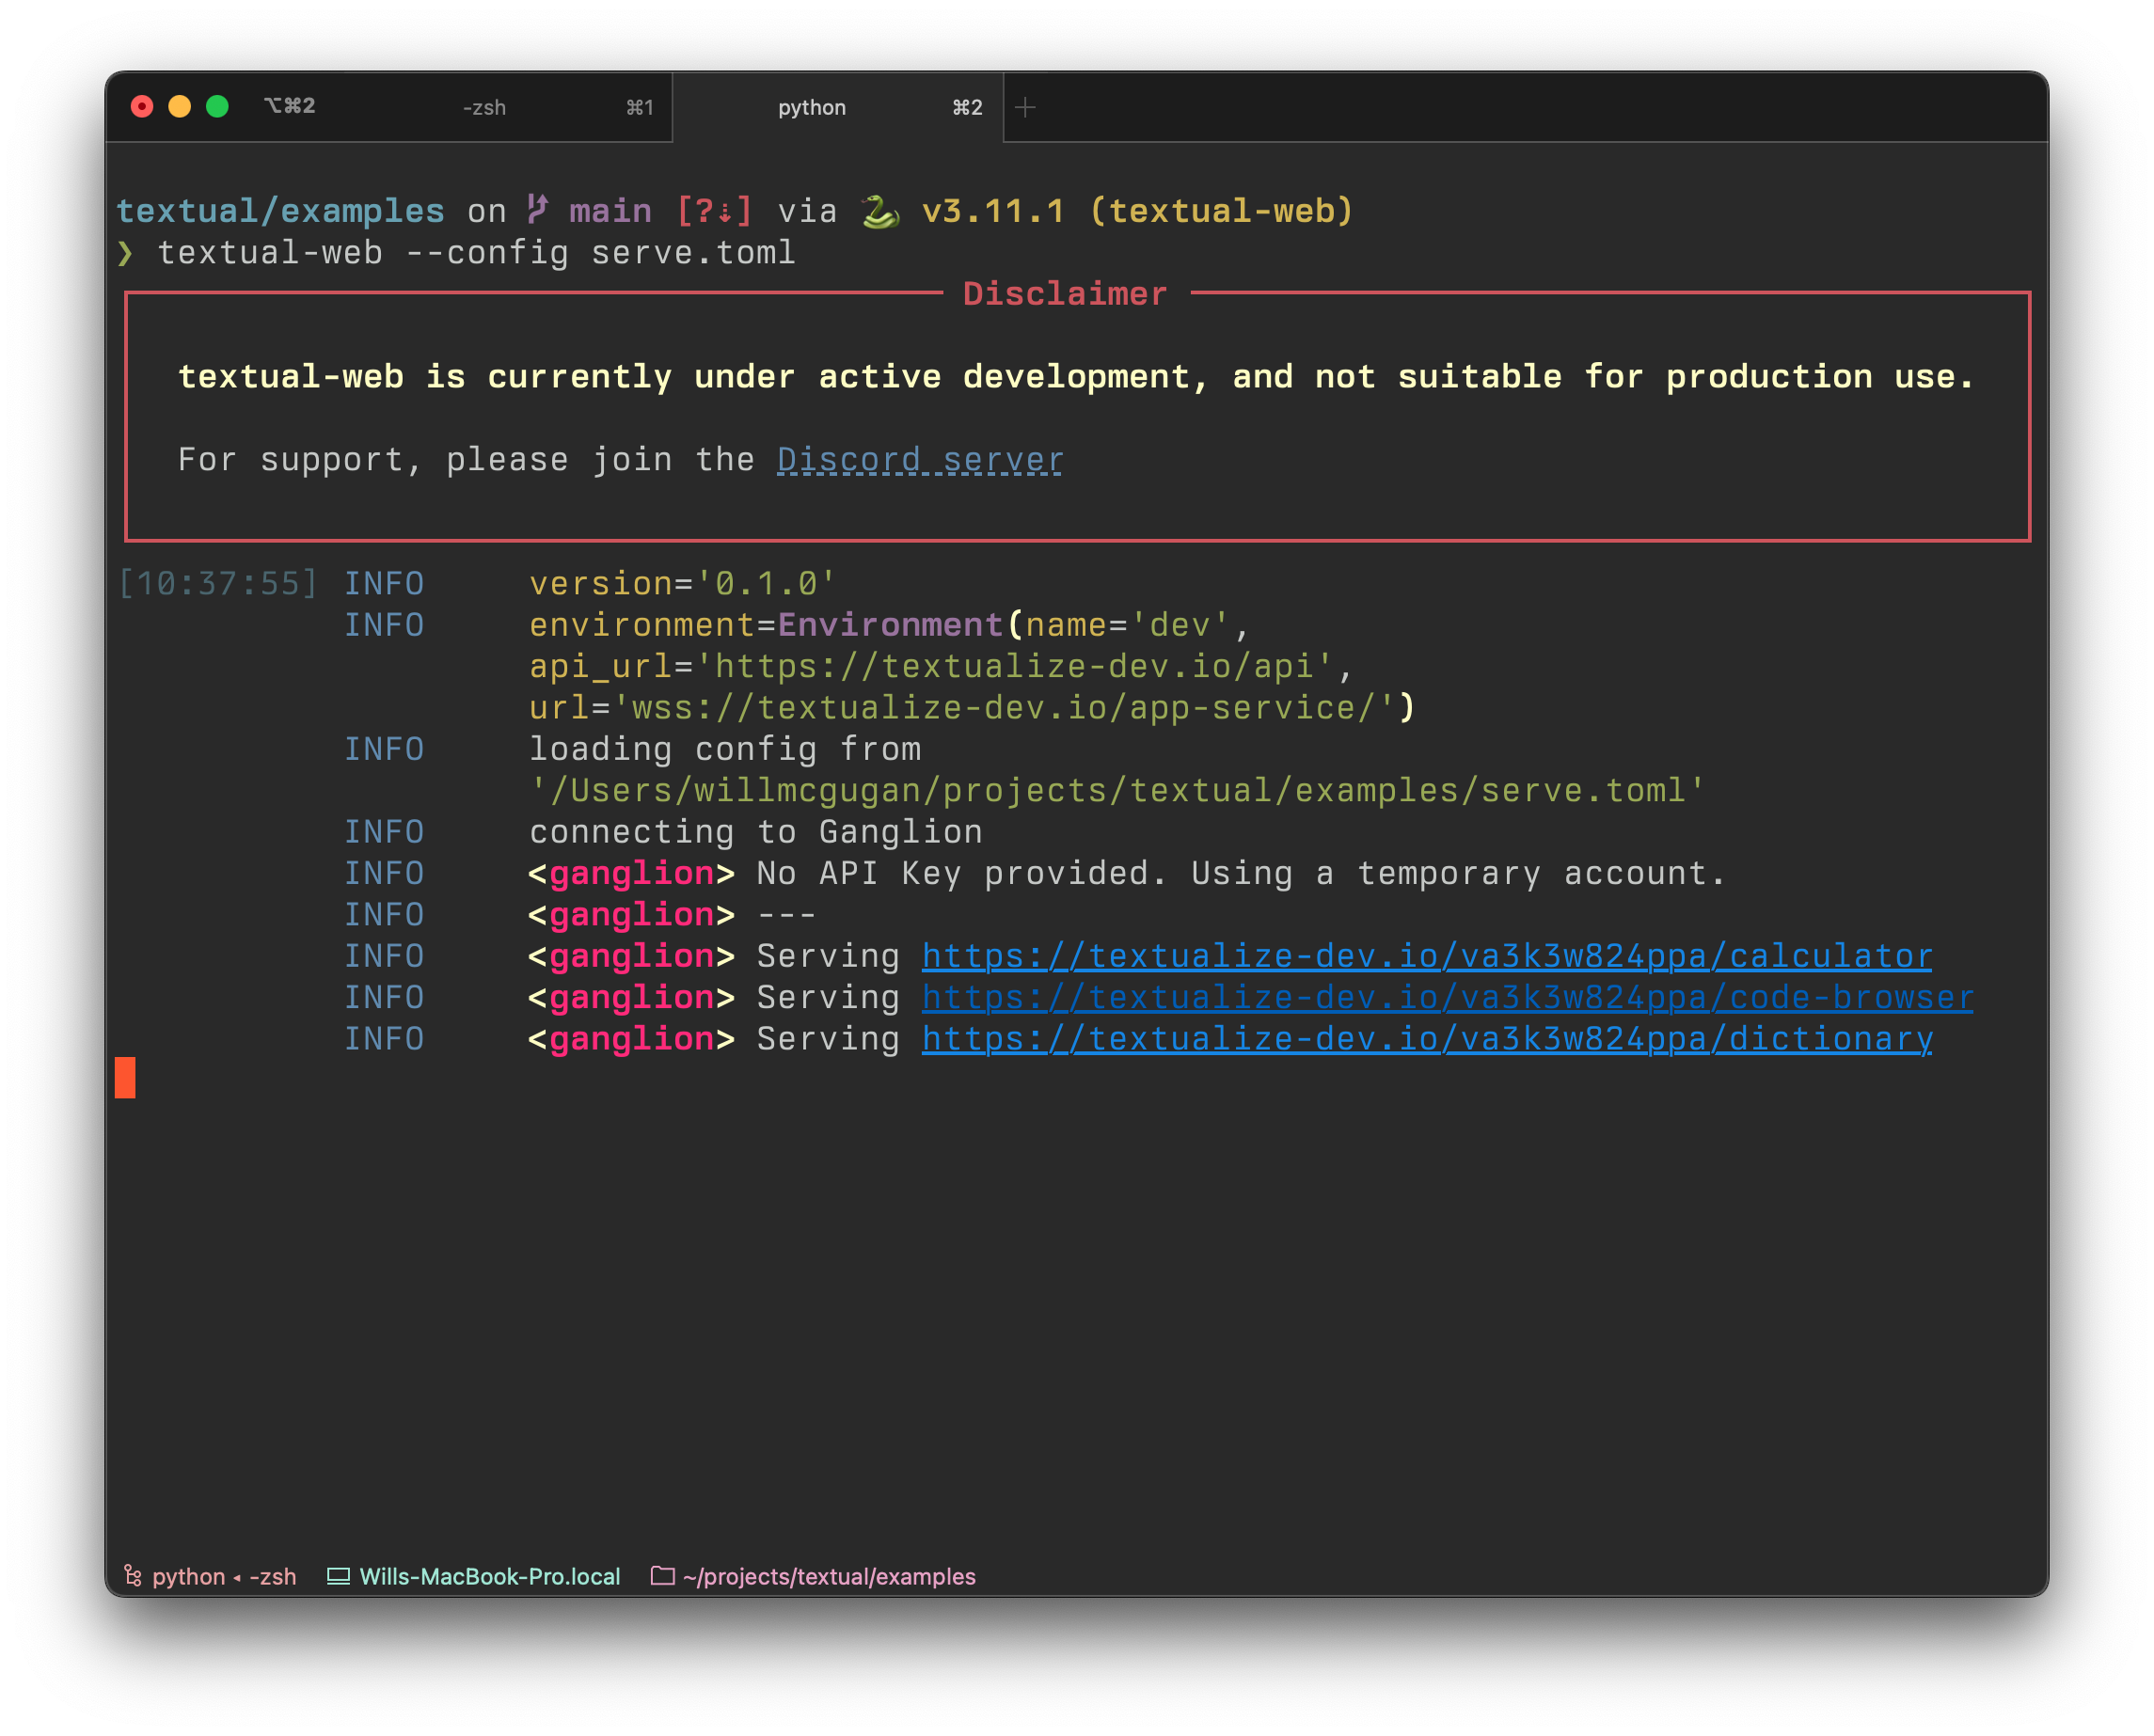Screen dimensions: 2154x1736
Task: Click 'environment=Environment(name='dev'' log text
Action: coord(890,626)
